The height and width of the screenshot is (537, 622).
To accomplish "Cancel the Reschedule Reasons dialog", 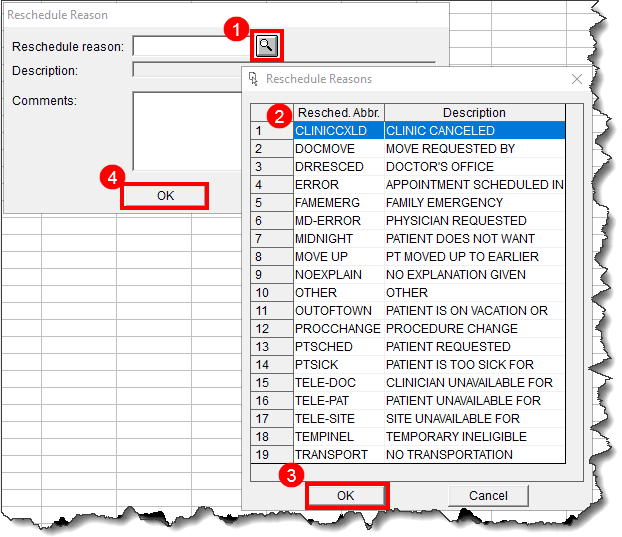I will point(488,495).
